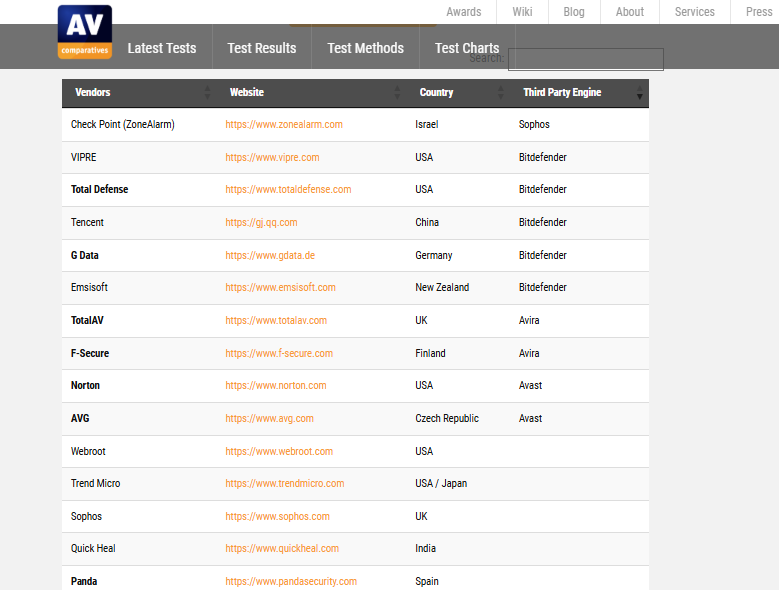Sort table by Vendors column arrows
779x590 pixels.
pyautogui.click(x=207, y=92)
